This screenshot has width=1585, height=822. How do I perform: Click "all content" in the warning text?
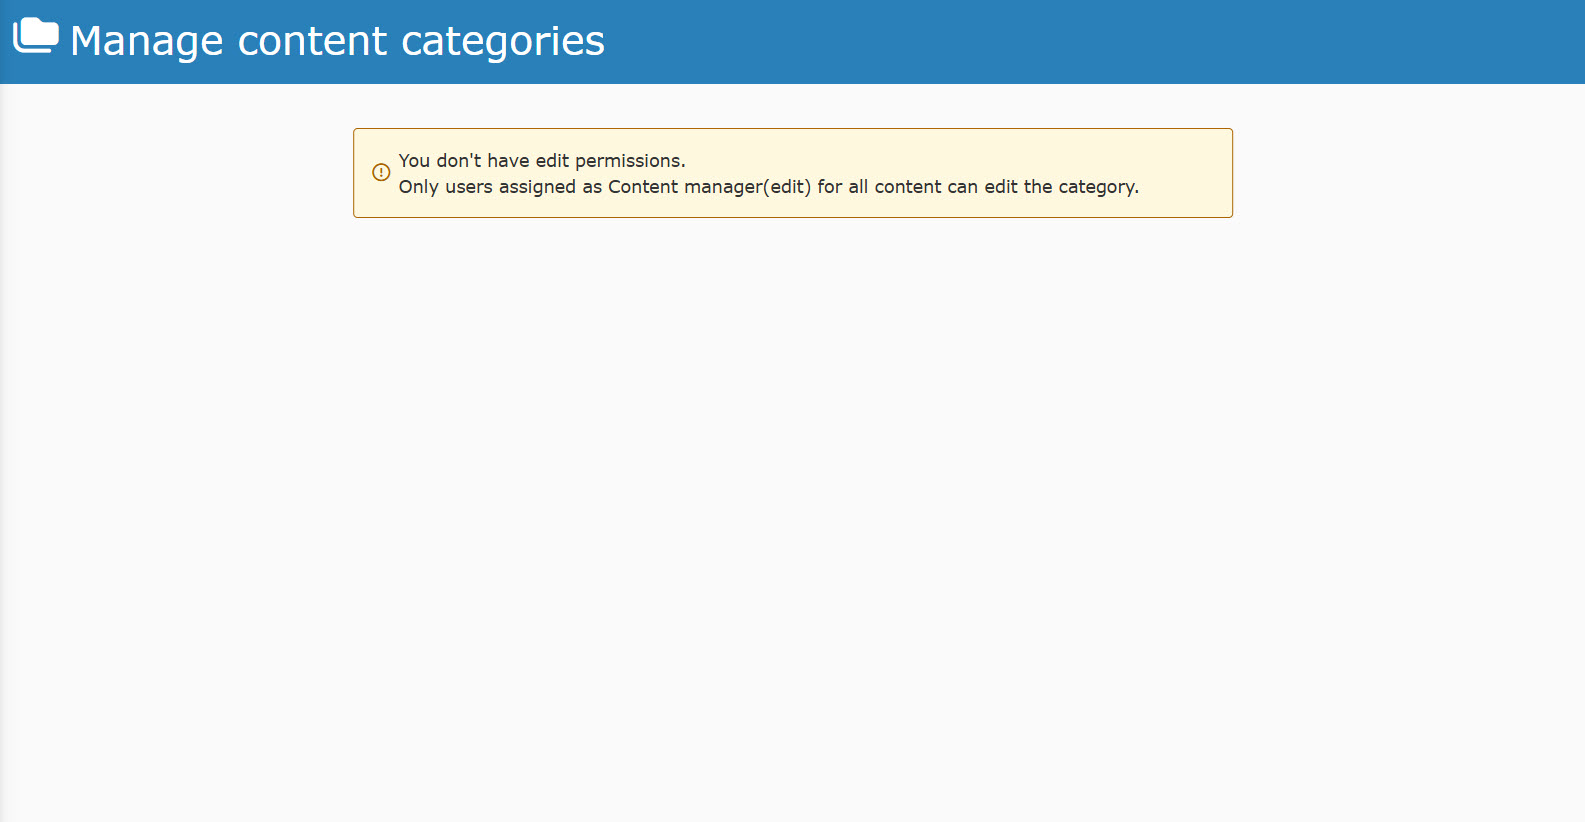click(x=895, y=187)
